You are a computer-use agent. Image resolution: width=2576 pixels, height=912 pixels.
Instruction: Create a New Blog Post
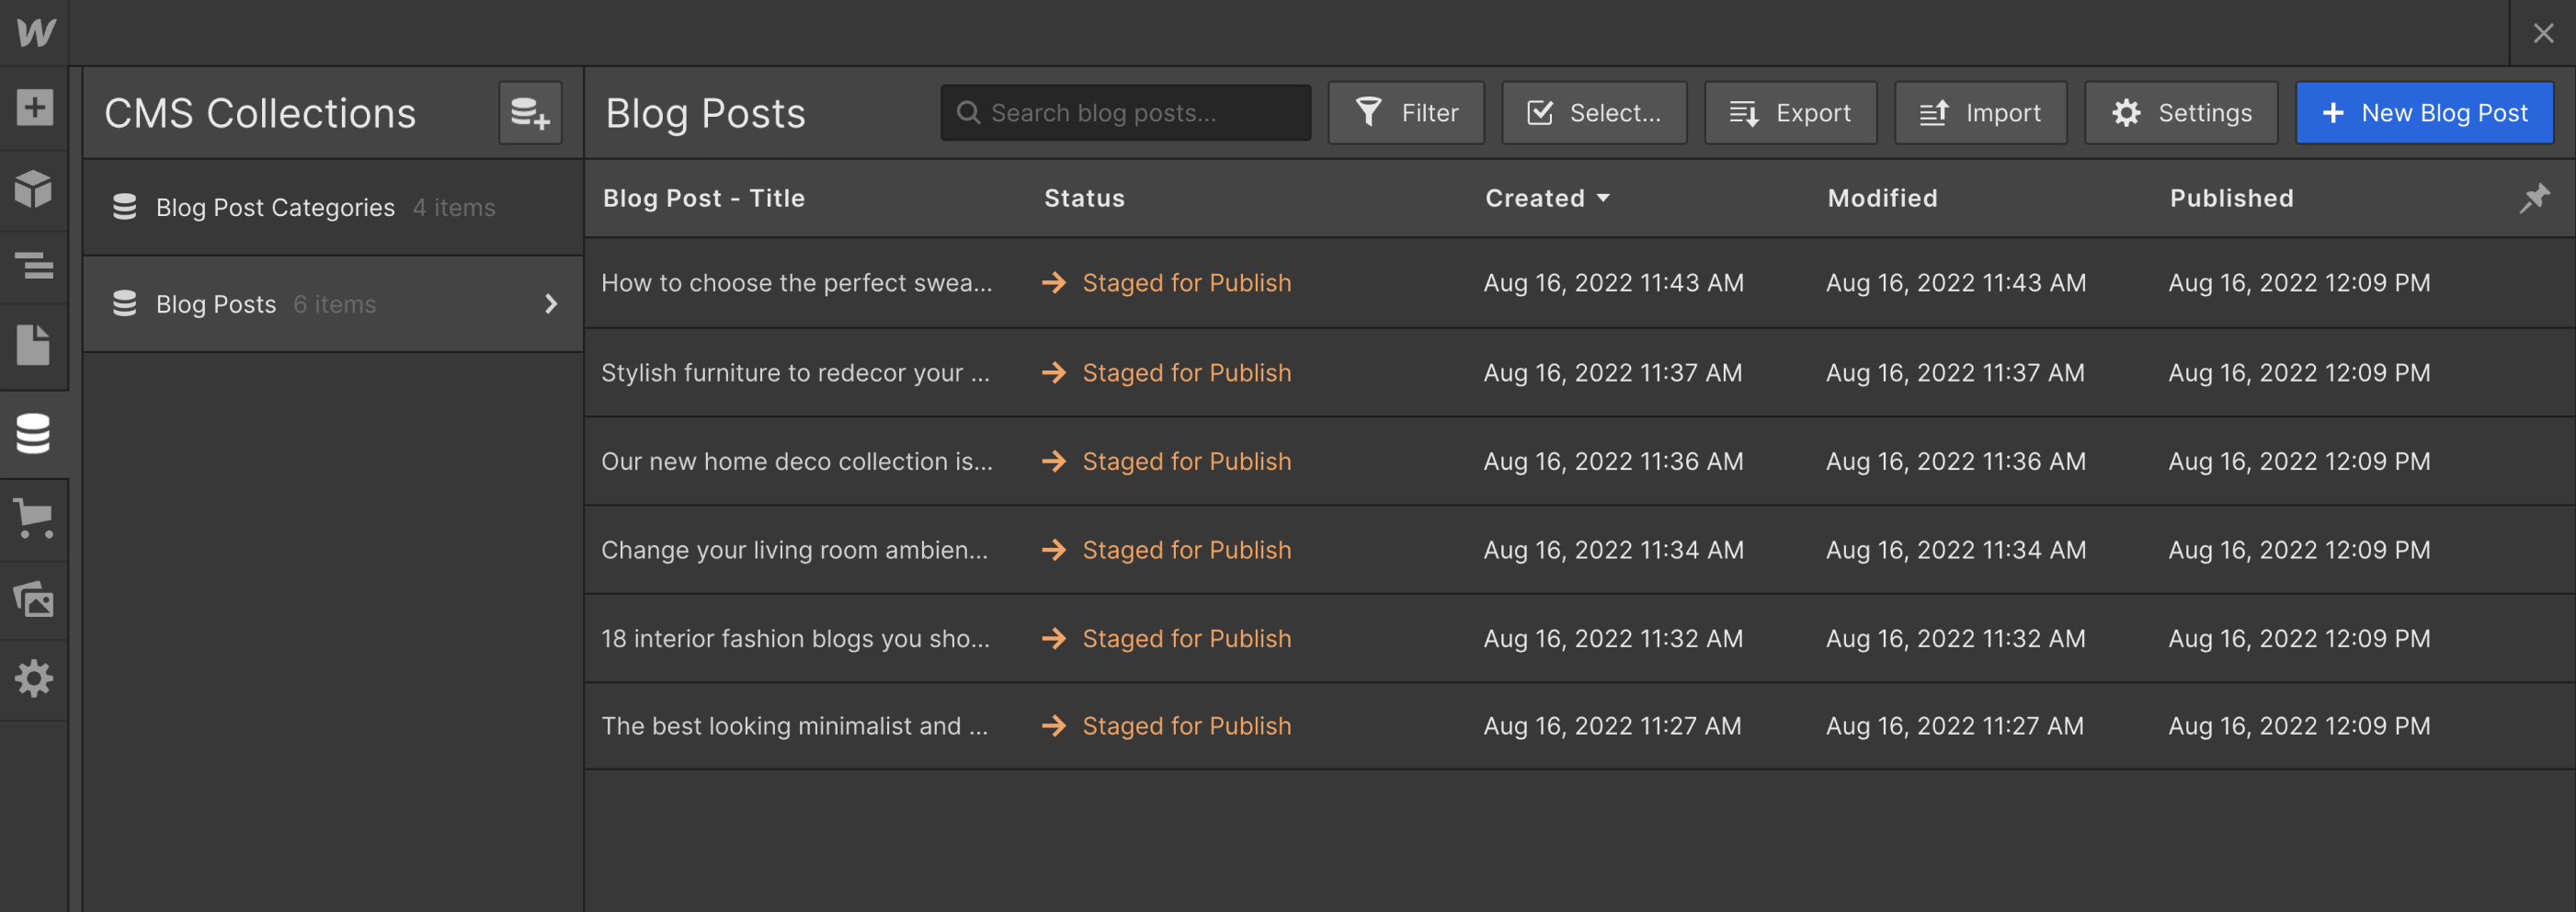pos(2424,113)
